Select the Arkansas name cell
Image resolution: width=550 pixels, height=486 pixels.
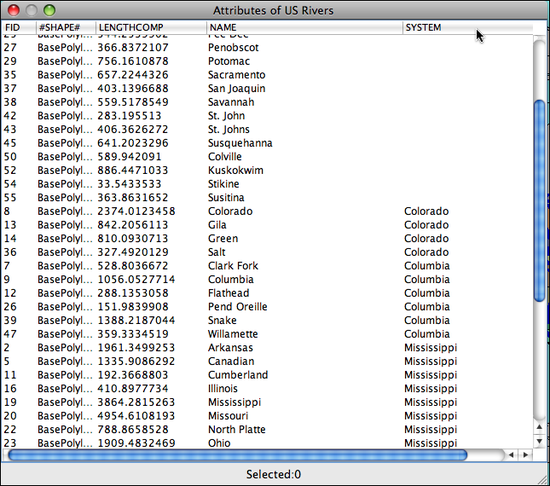pyautogui.click(x=230, y=348)
